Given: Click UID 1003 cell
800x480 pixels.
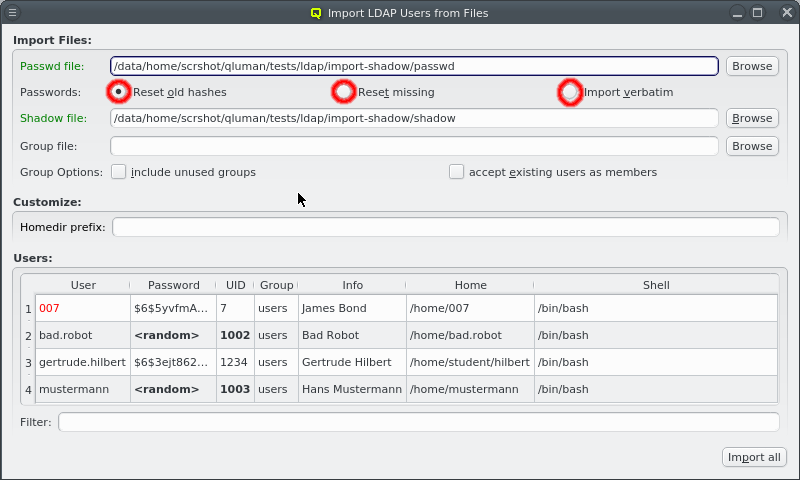Looking at the screenshot, I should [235, 389].
